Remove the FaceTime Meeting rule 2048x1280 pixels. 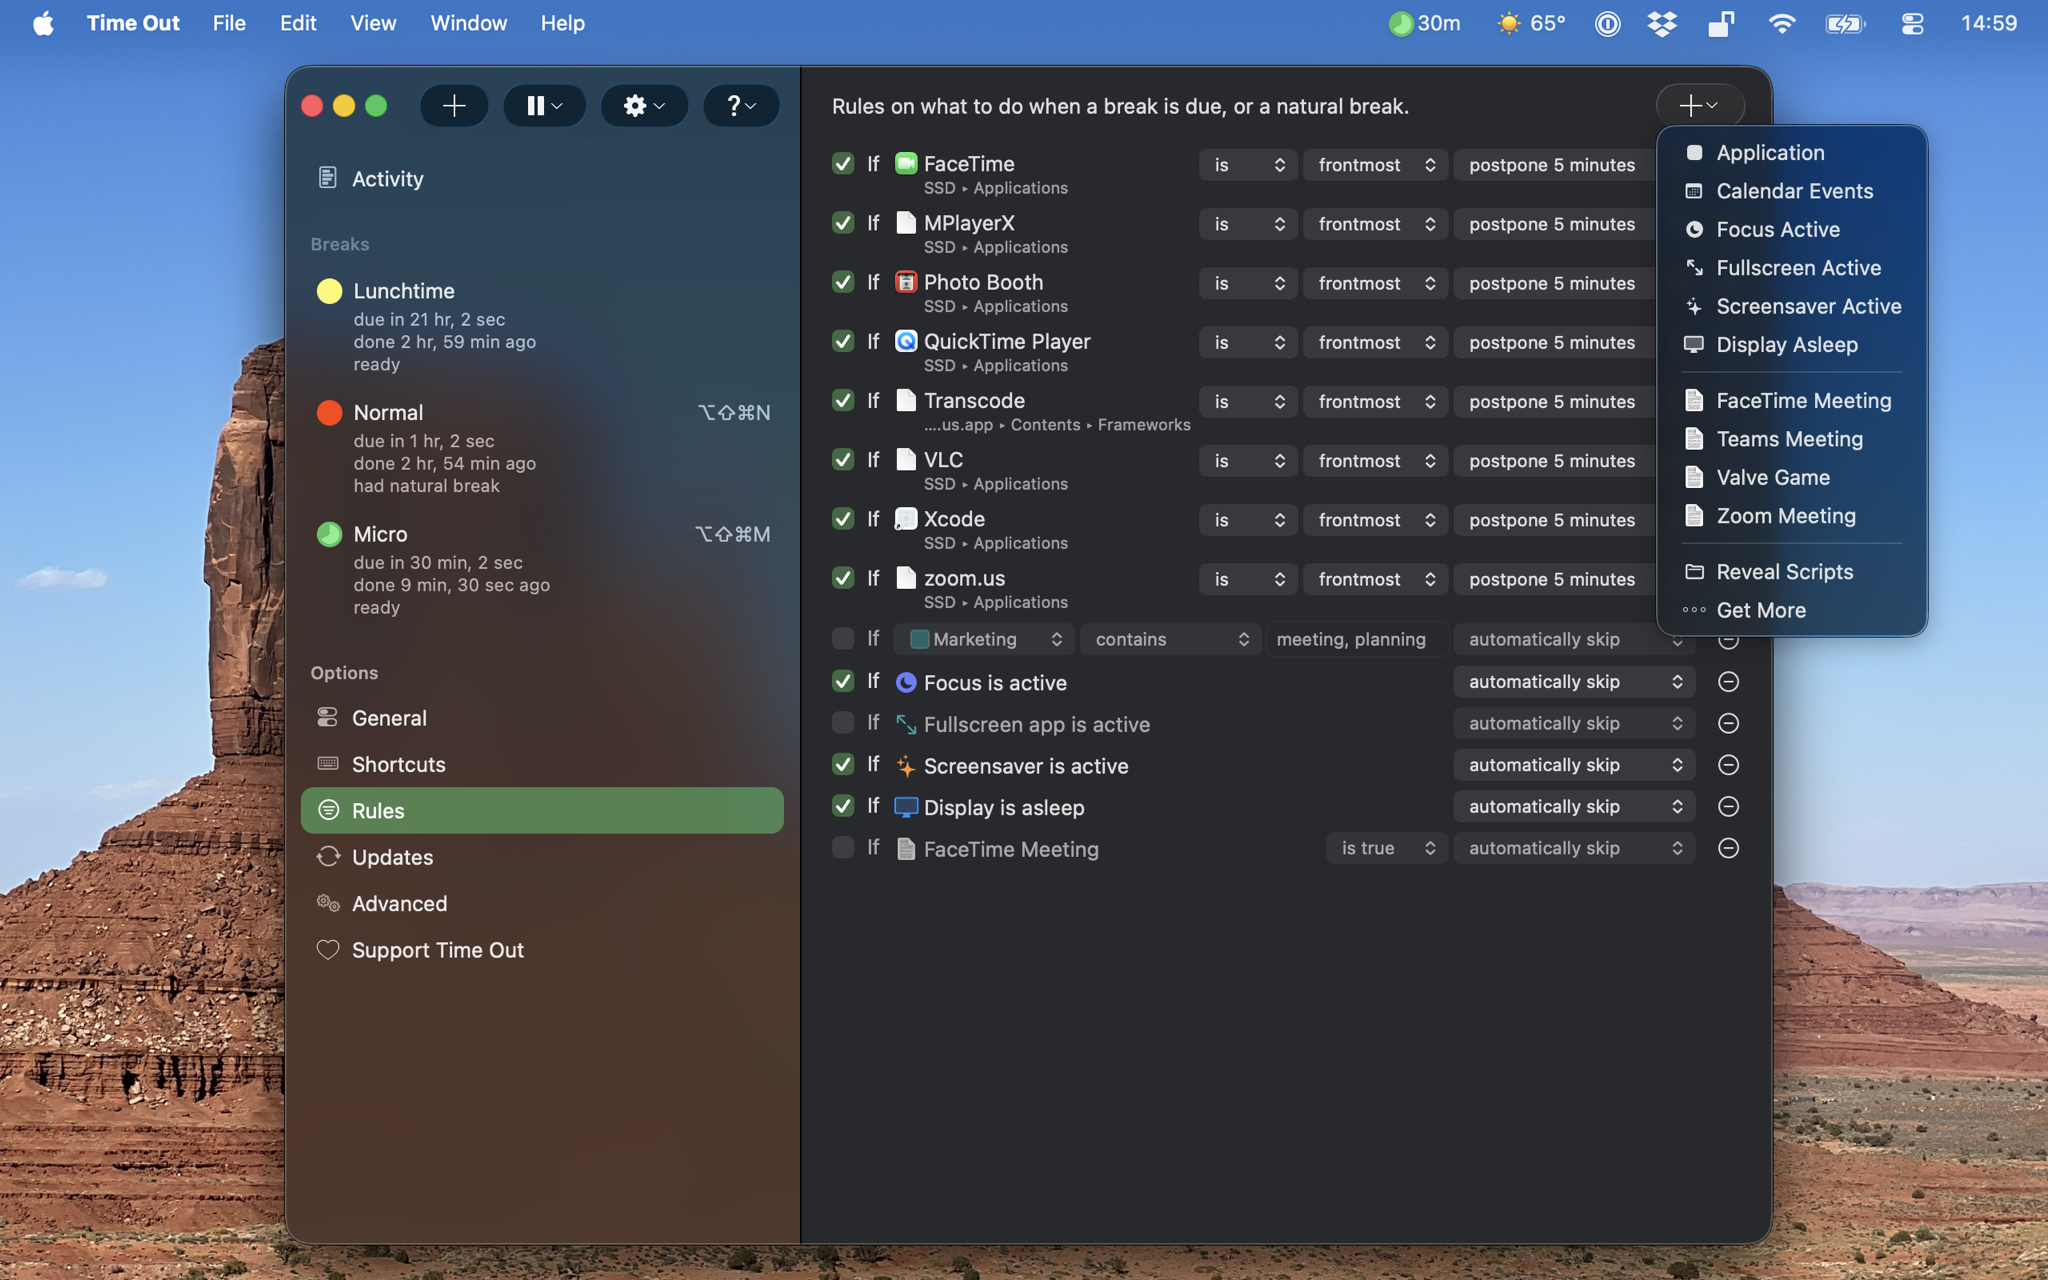pos(1728,848)
